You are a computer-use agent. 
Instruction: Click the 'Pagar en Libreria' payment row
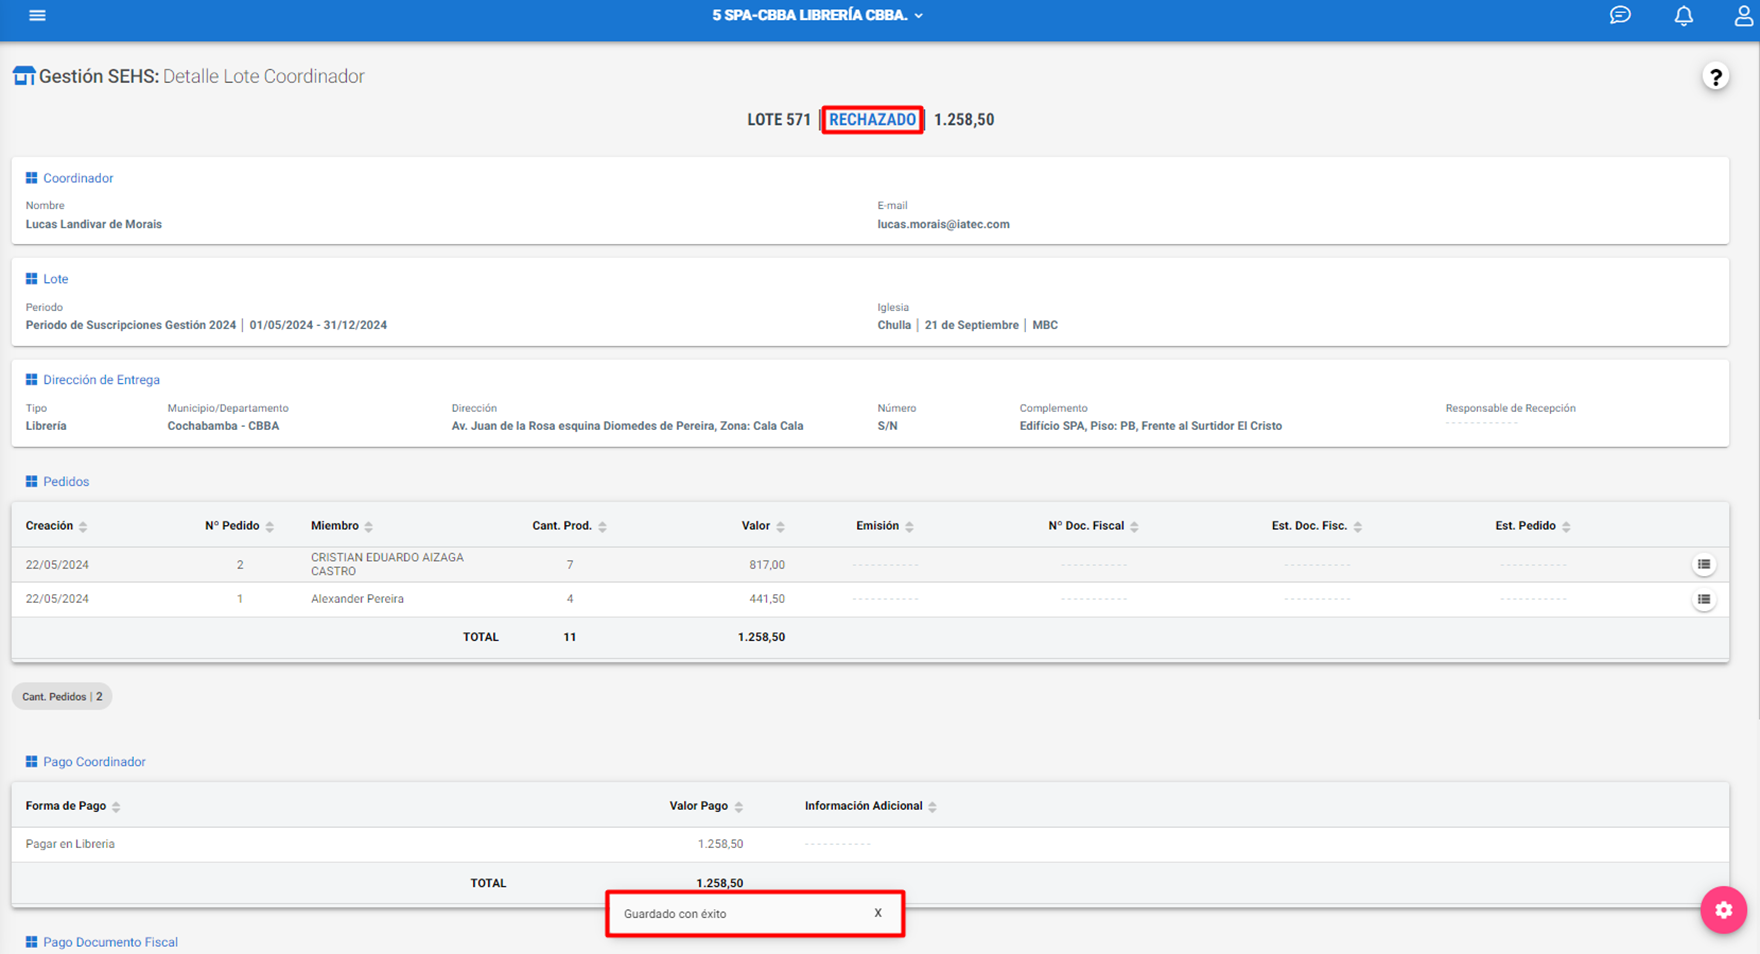tap(870, 844)
